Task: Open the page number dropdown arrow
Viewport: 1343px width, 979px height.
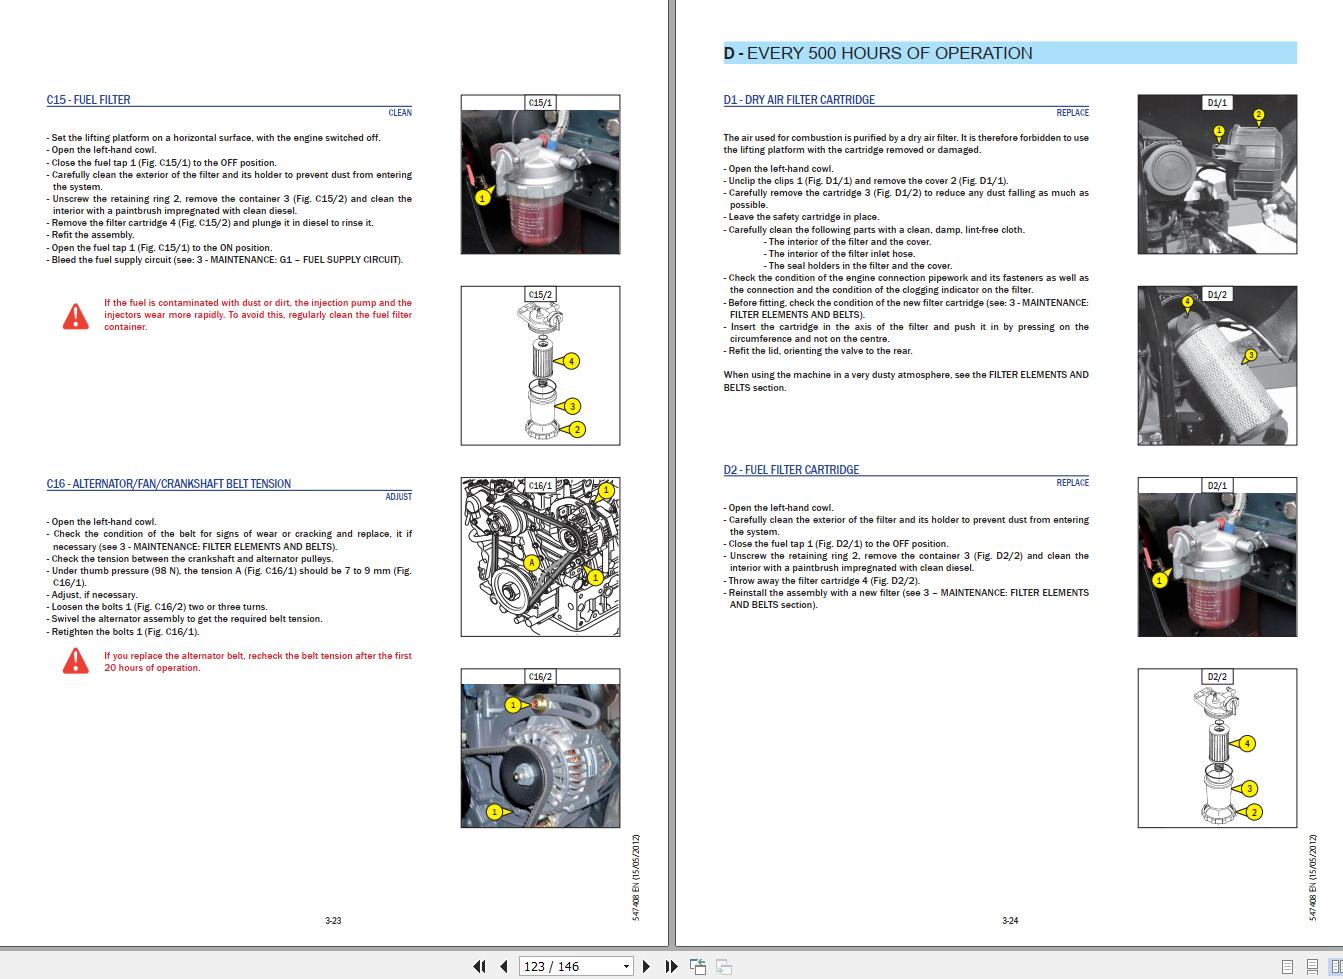Action: click(627, 966)
